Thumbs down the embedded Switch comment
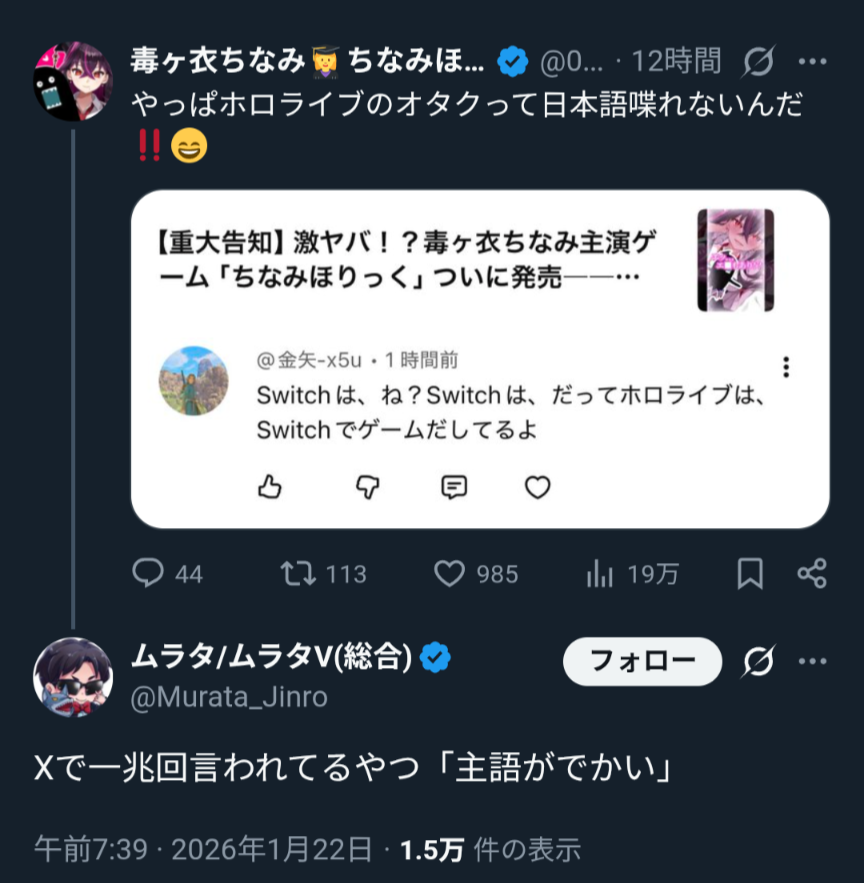The image size is (864, 883). [x=369, y=487]
